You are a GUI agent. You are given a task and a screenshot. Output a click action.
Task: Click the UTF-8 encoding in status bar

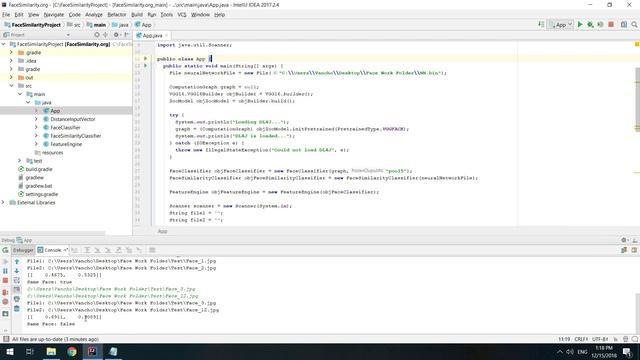[x=600, y=339]
